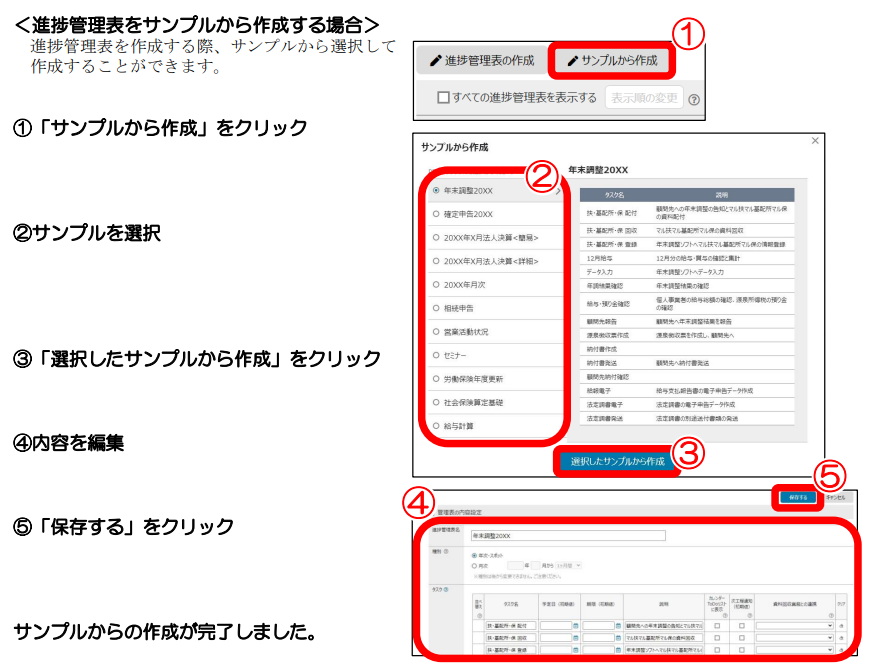This screenshot has height=671, width=870.
Task: Click the help icon beside 表示順の変更
Action: [693, 99]
